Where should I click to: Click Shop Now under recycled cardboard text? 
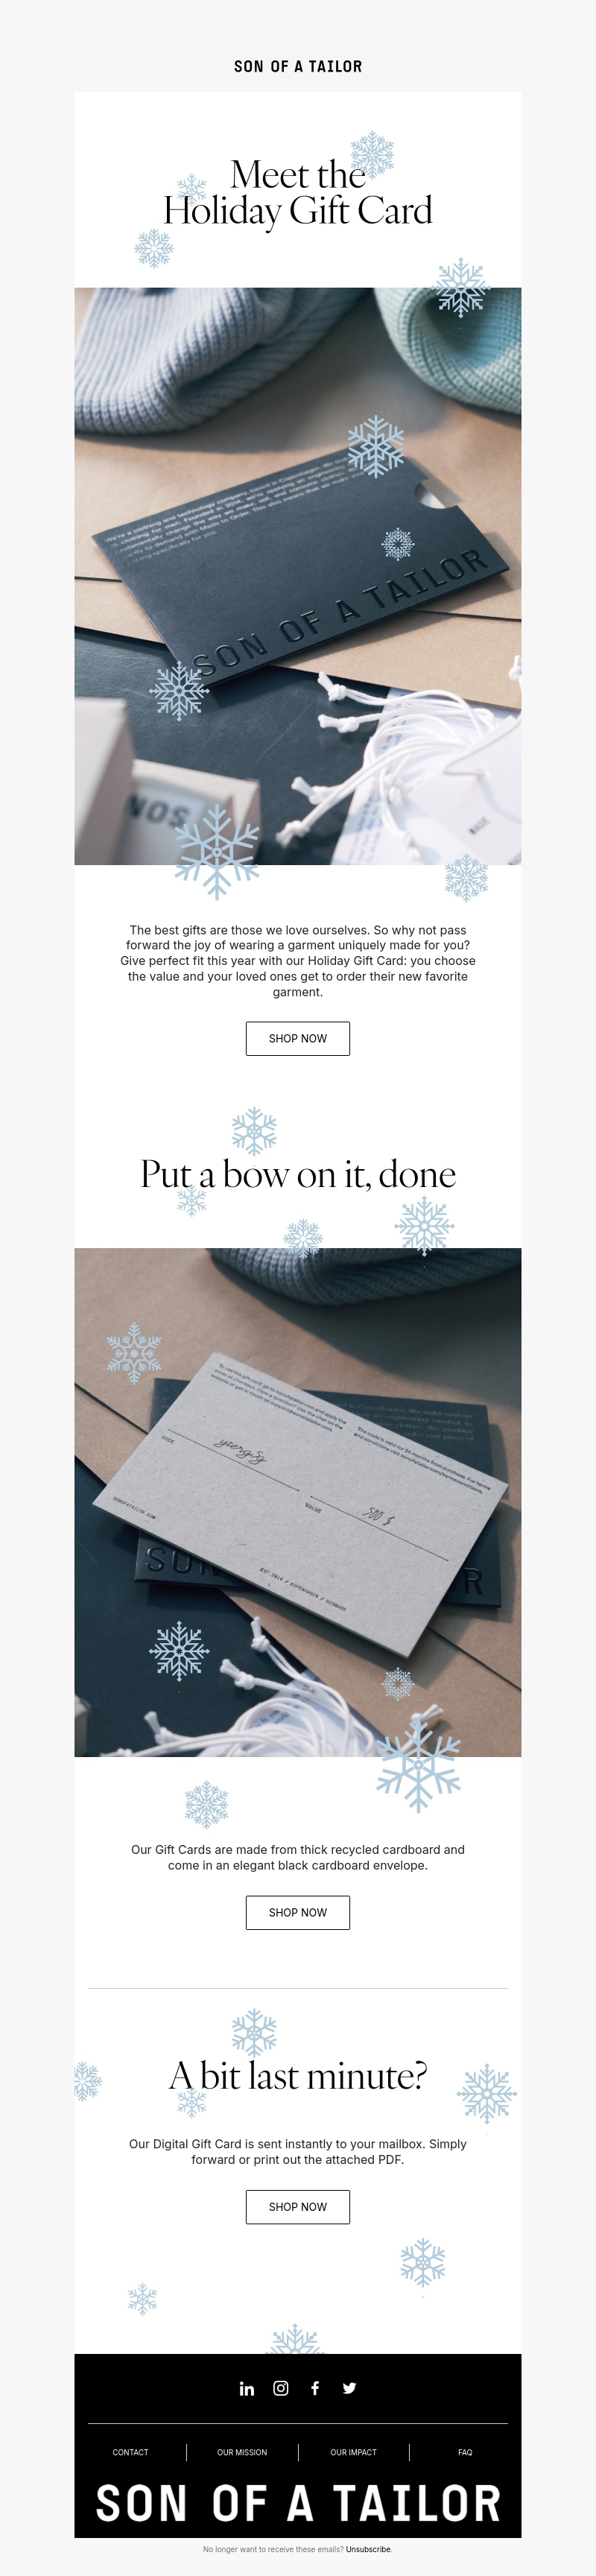pos(298,1912)
